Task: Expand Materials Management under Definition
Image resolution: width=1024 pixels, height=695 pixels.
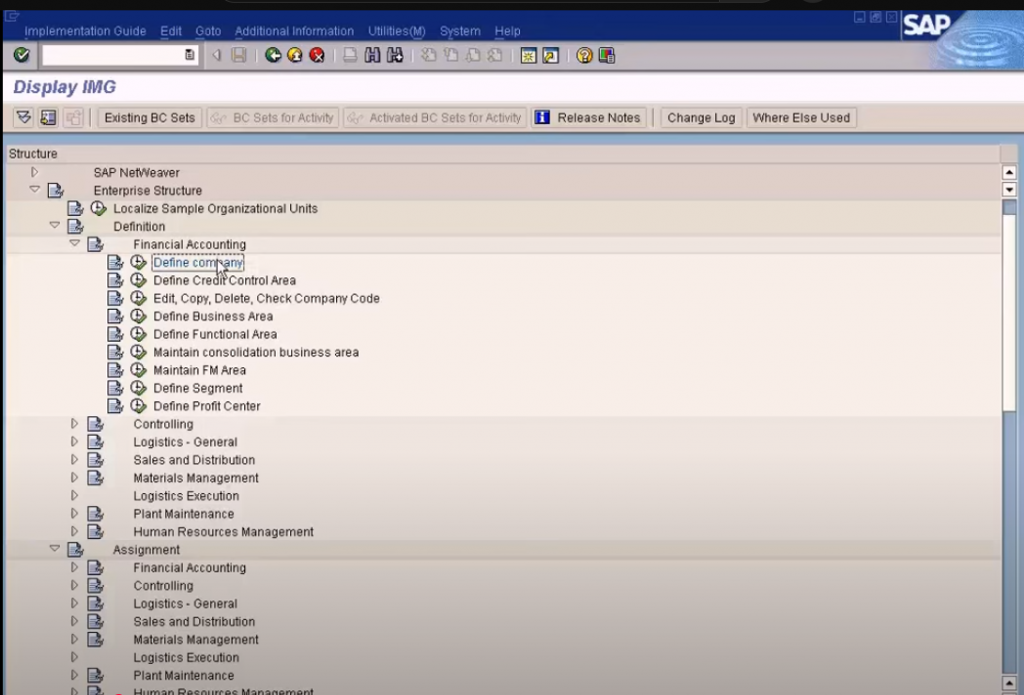Action: click(x=74, y=477)
